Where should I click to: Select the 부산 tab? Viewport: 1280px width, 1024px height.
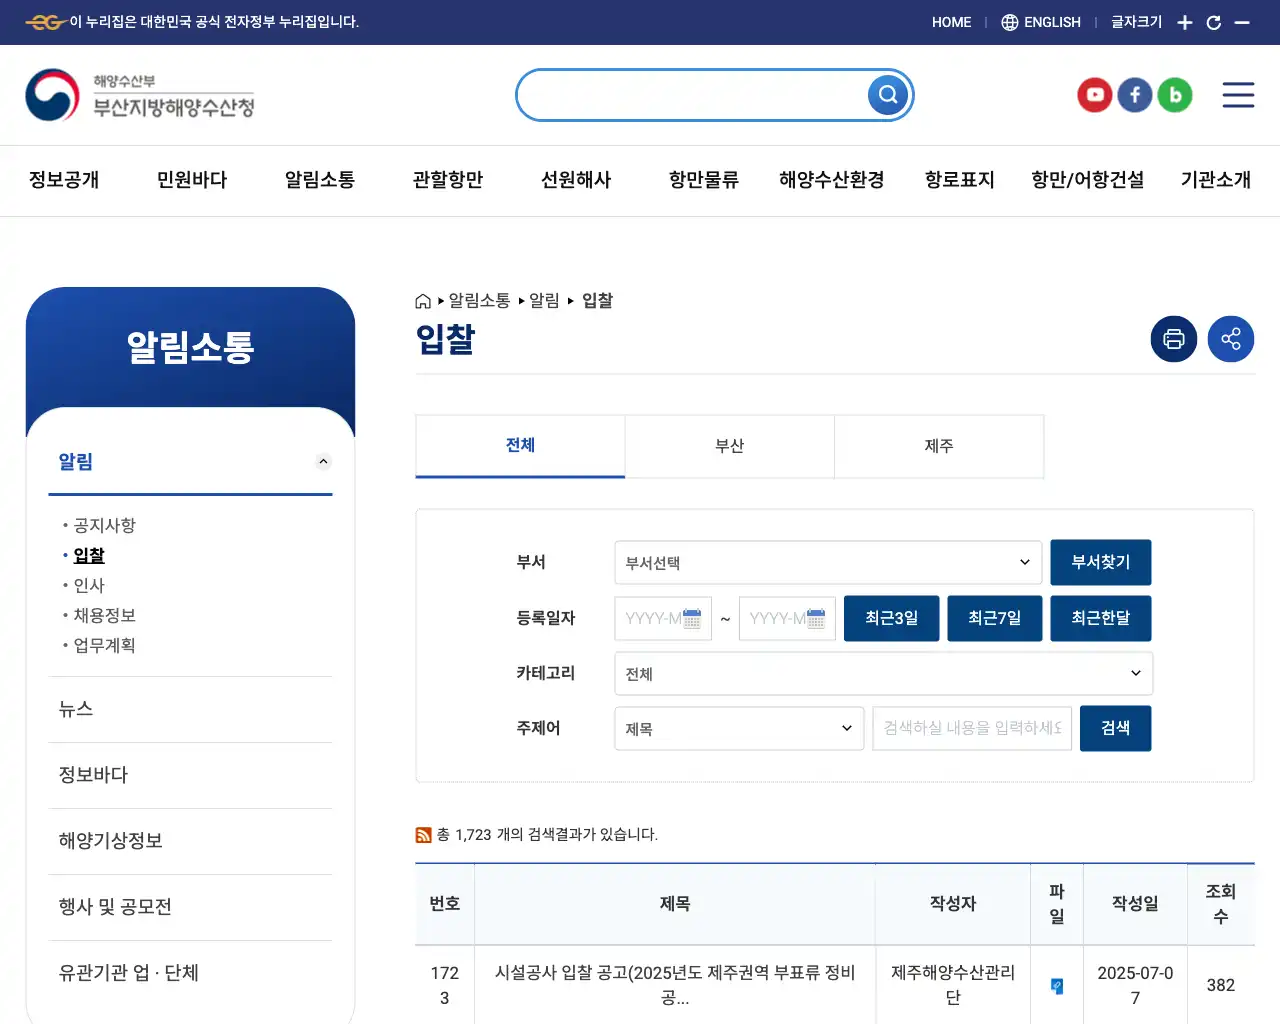tap(730, 445)
